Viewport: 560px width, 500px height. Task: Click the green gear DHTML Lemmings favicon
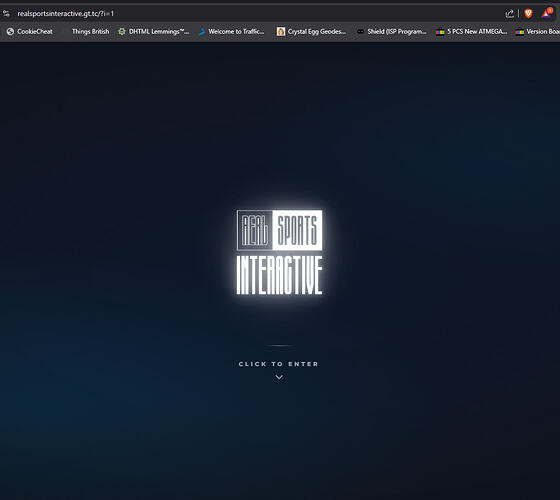tap(122, 31)
